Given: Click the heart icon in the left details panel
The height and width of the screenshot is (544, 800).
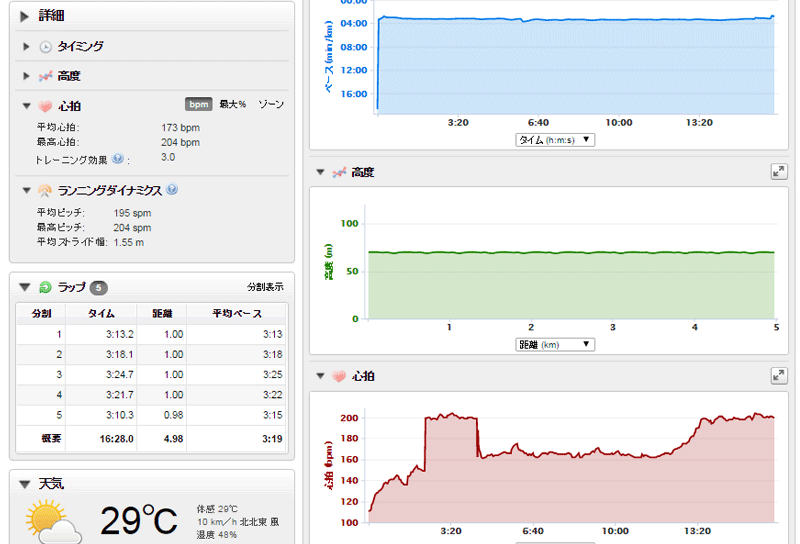Looking at the screenshot, I should point(45,106).
